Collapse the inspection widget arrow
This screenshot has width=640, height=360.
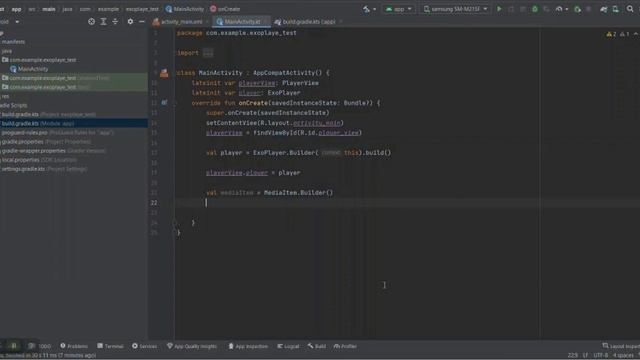pos(636,34)
